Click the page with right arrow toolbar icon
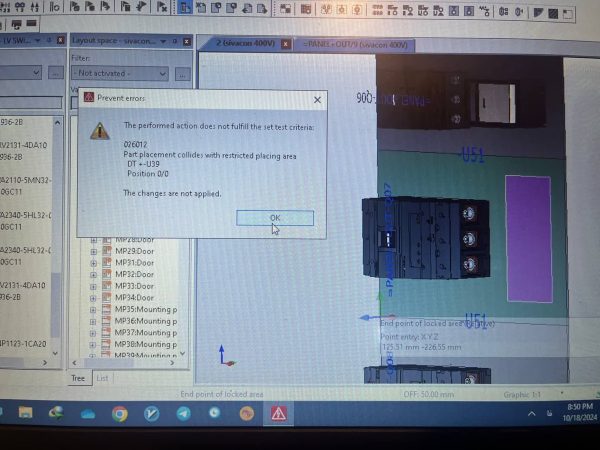This screenshot has height=450, width=600. tap(262, 8)
